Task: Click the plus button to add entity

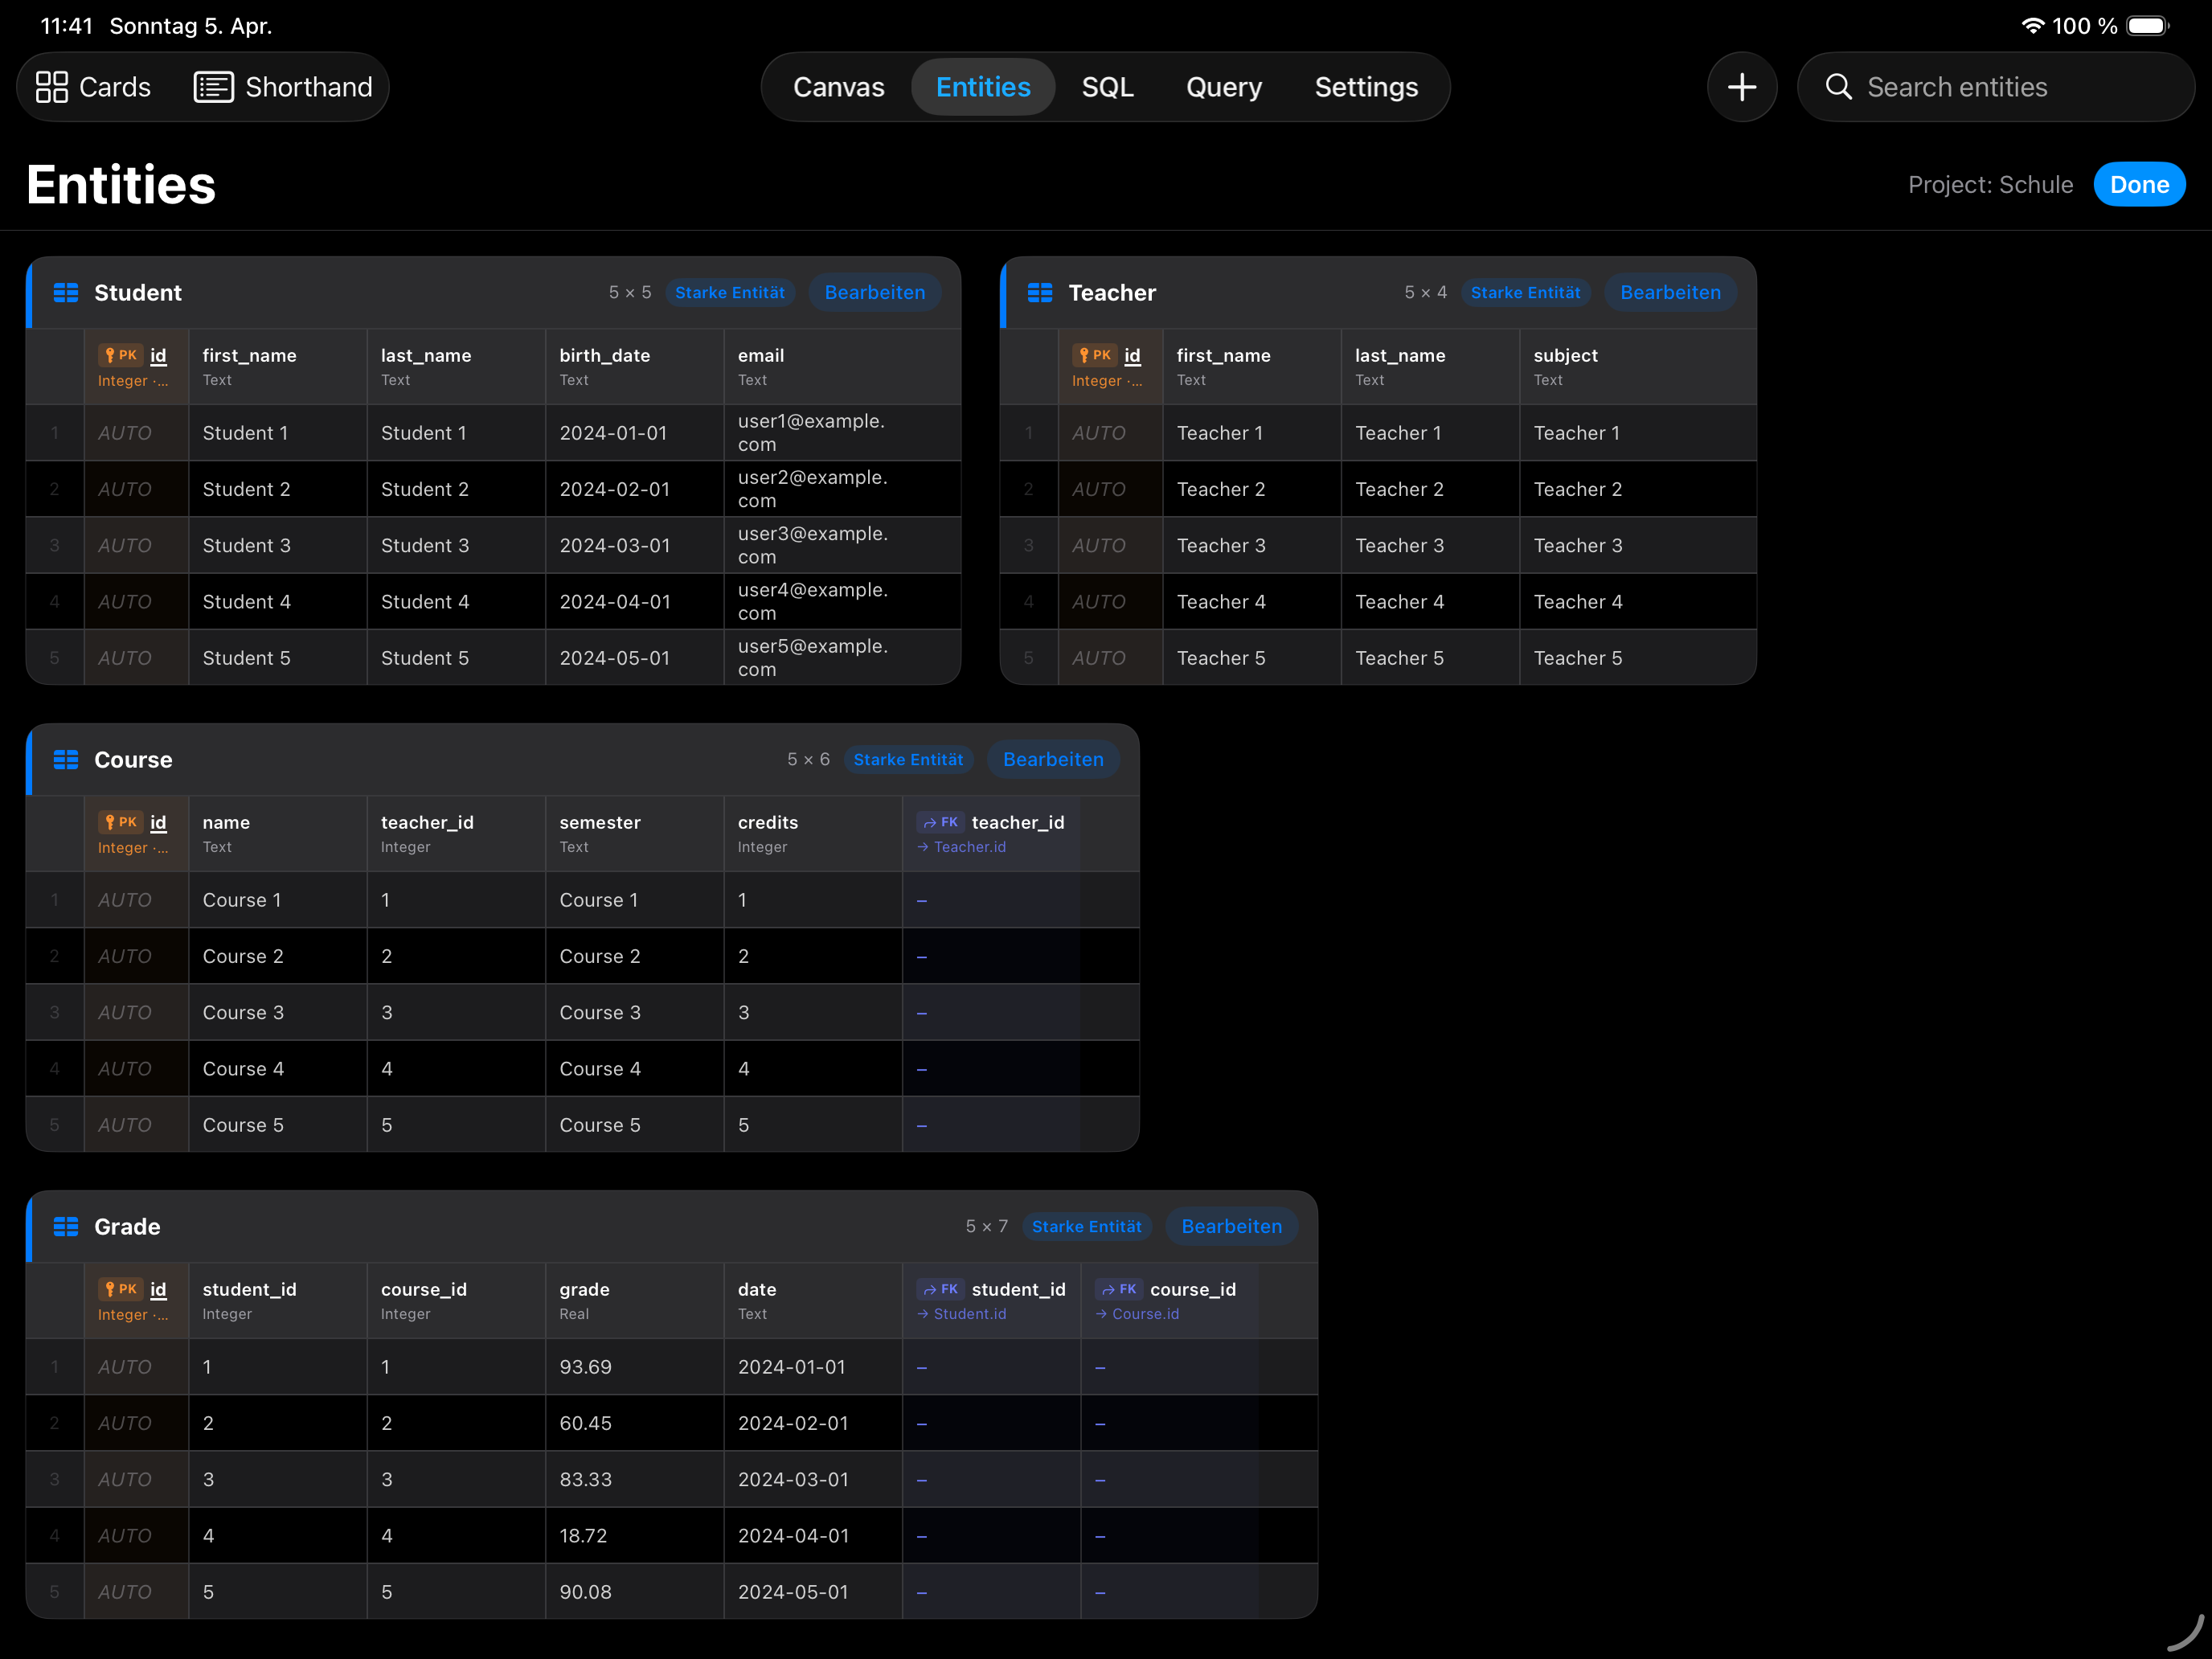Action: (1741, 87)
